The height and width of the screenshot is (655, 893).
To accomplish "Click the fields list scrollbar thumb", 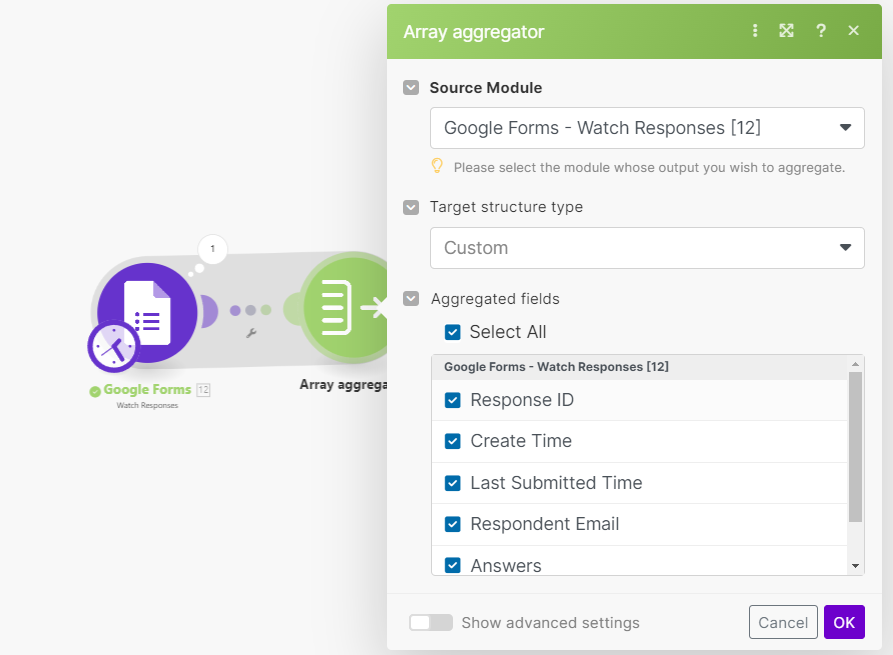I will point(855,447).
